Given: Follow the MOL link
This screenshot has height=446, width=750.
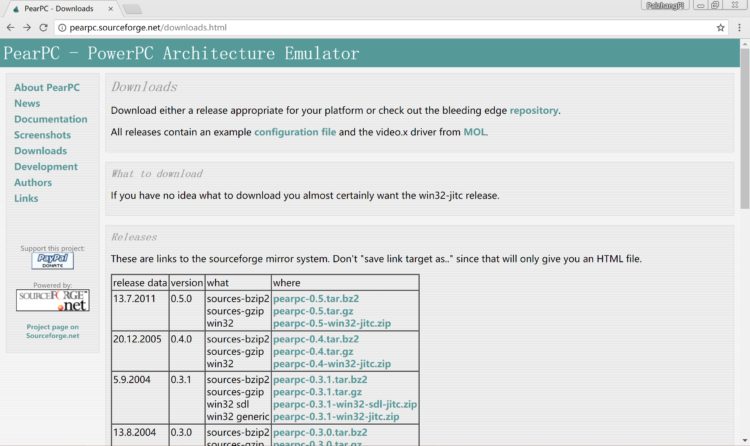Looking at the screenshot, I should point(474,132).
